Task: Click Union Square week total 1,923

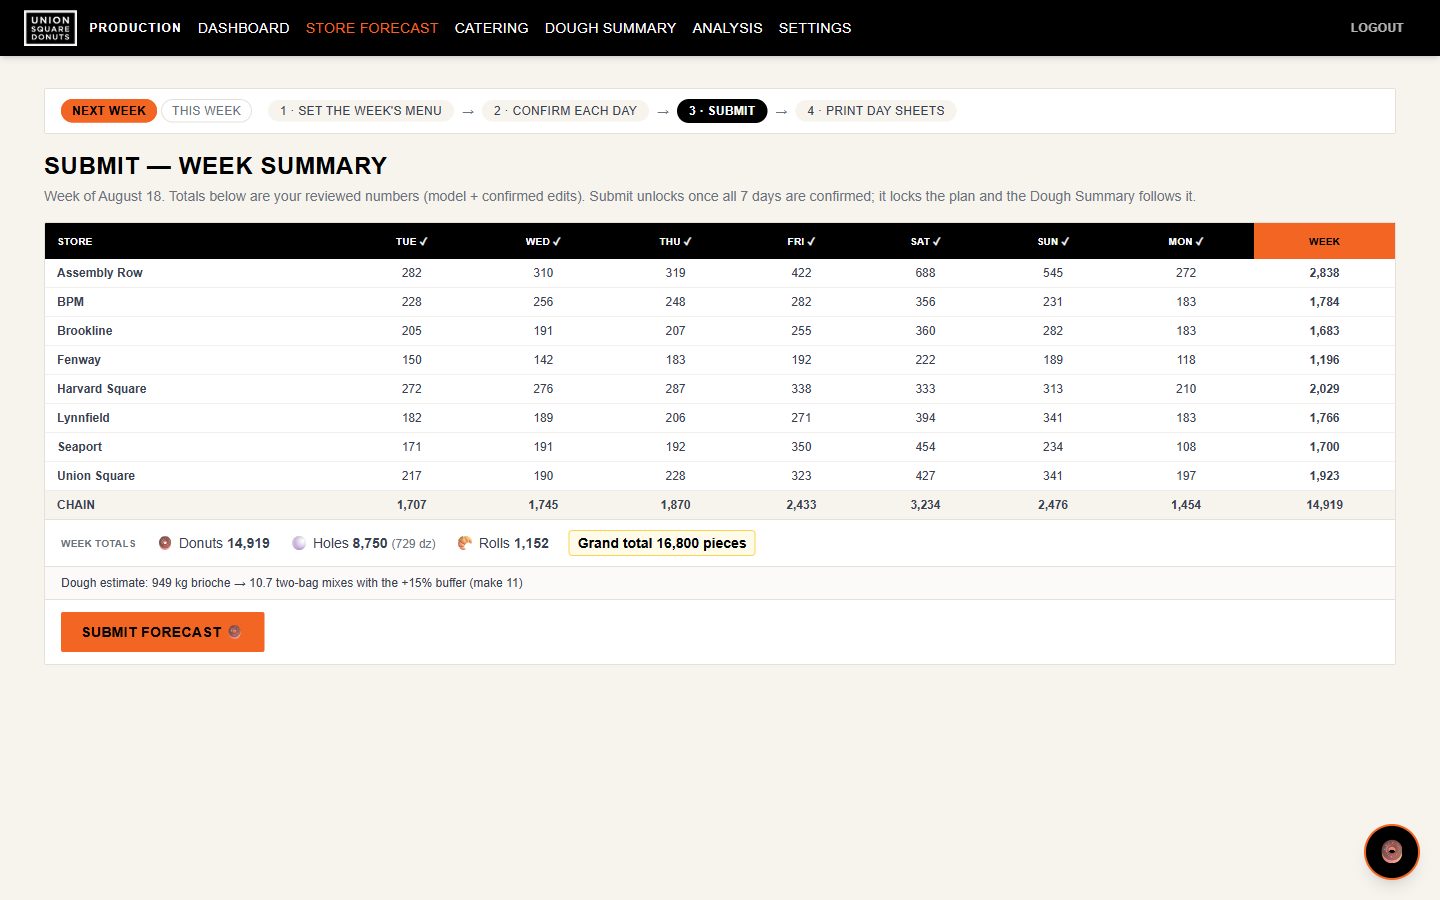Action: tap(1324, 476)
